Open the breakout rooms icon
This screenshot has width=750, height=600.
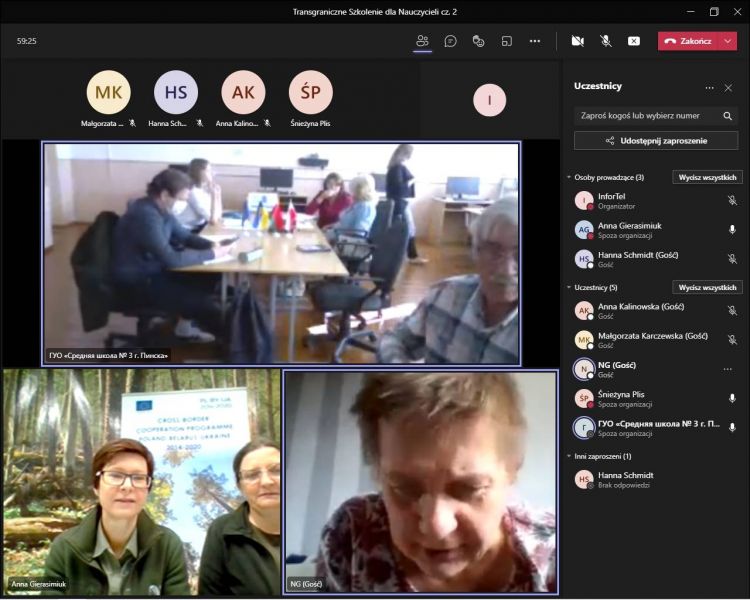click(x=507, y=41)
